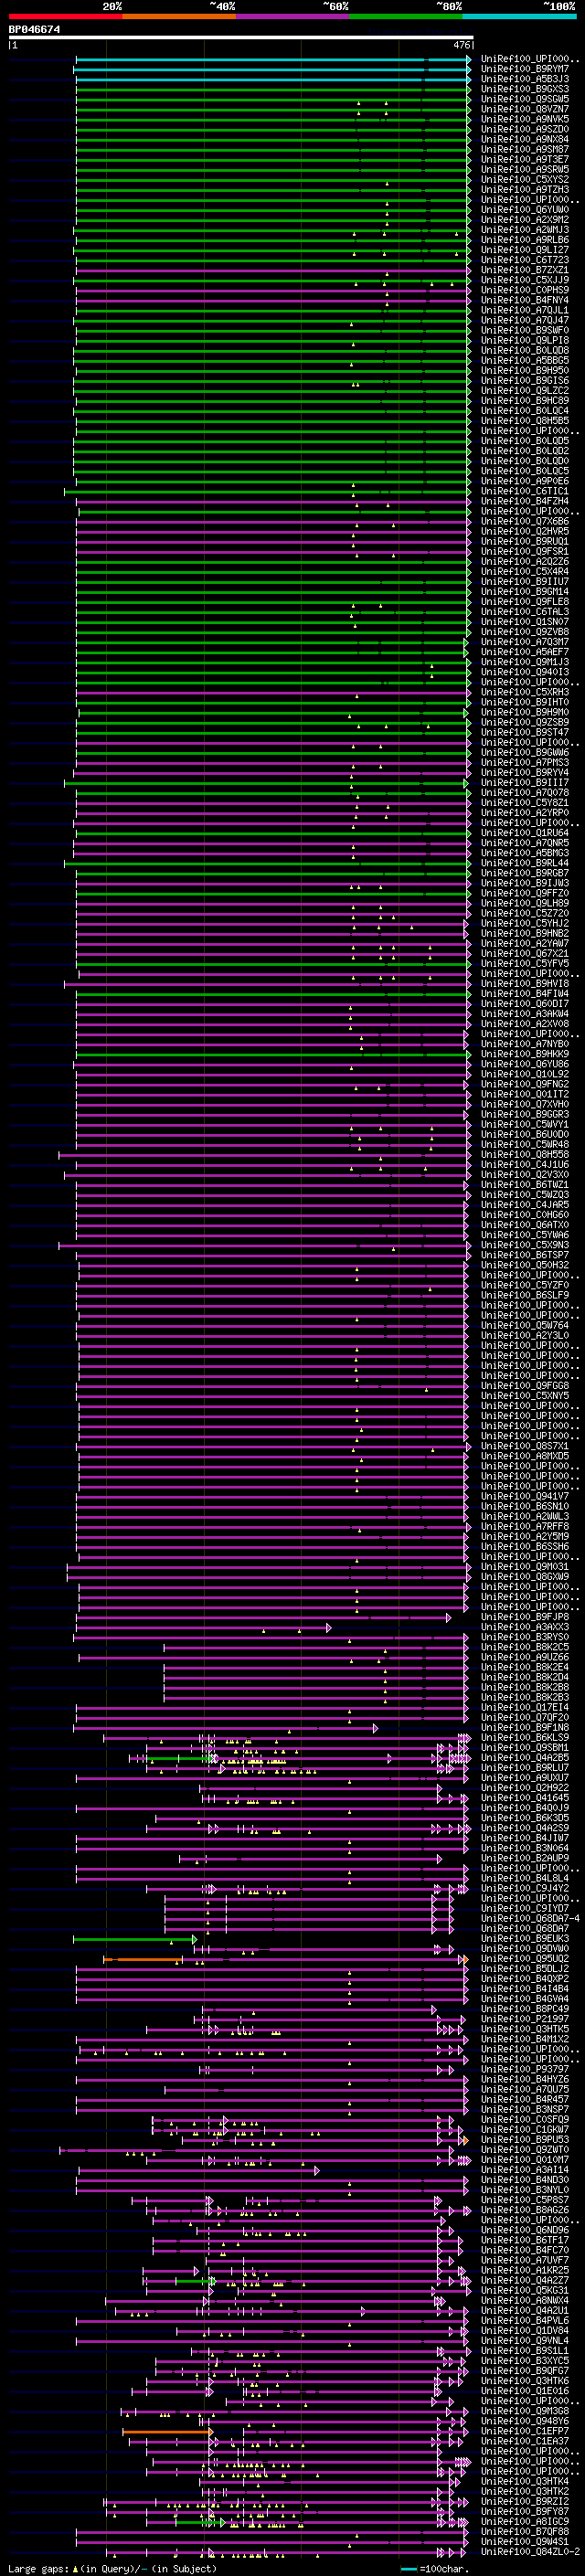Select hit label UniRef100_C6TIC1

525,491
